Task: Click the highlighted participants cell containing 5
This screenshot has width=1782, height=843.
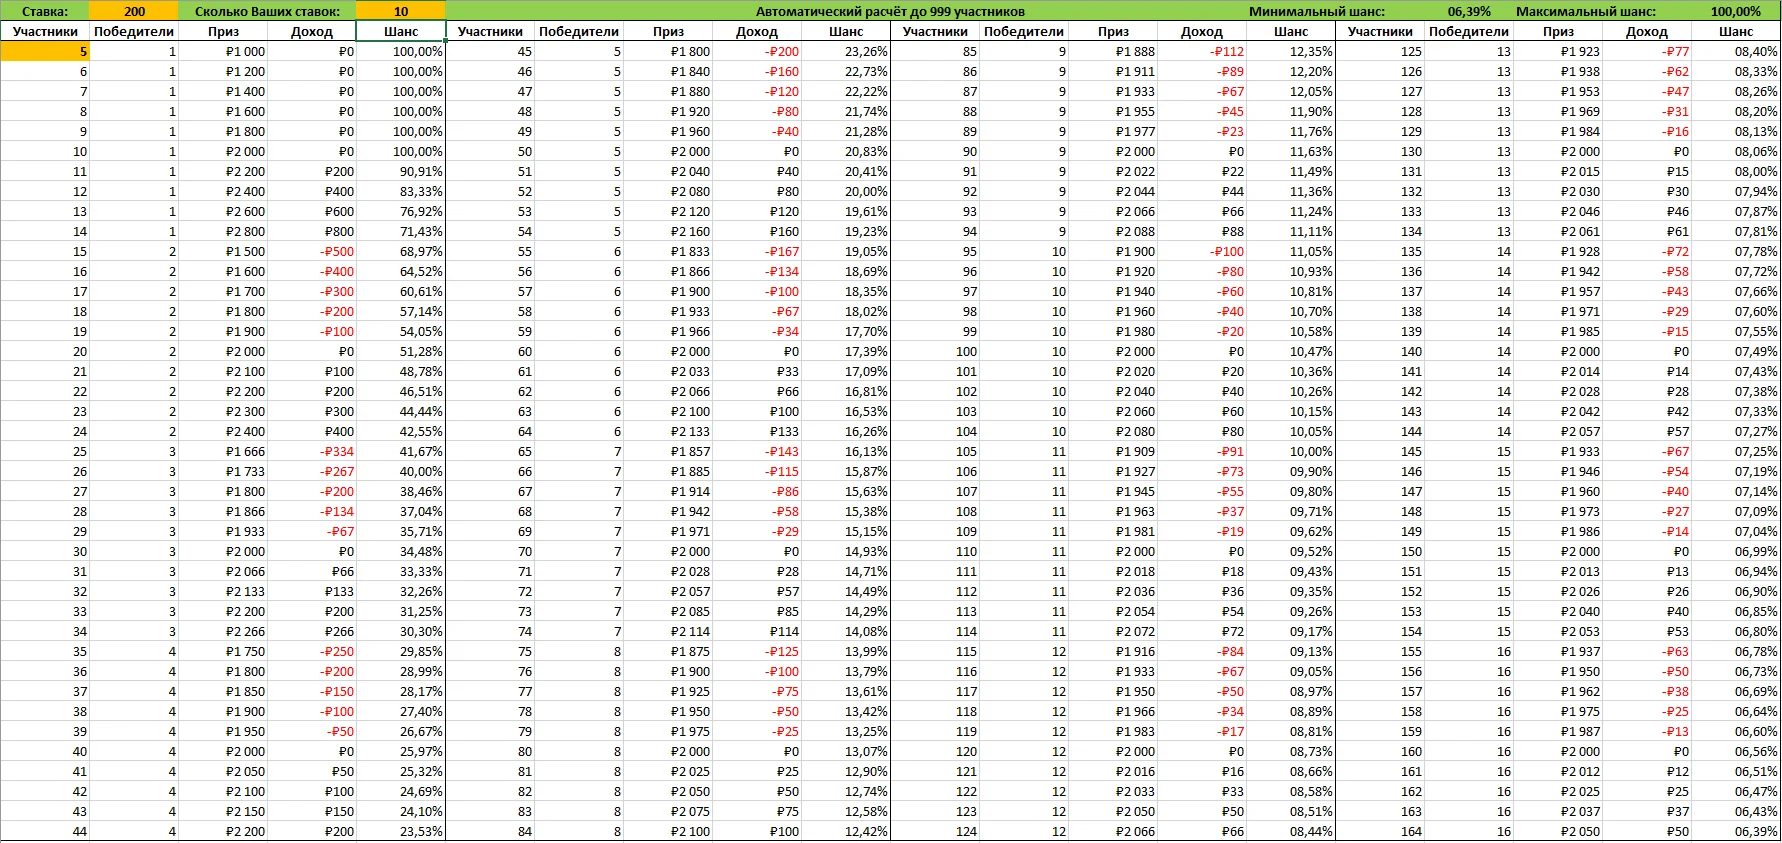Action: [45, 51]
